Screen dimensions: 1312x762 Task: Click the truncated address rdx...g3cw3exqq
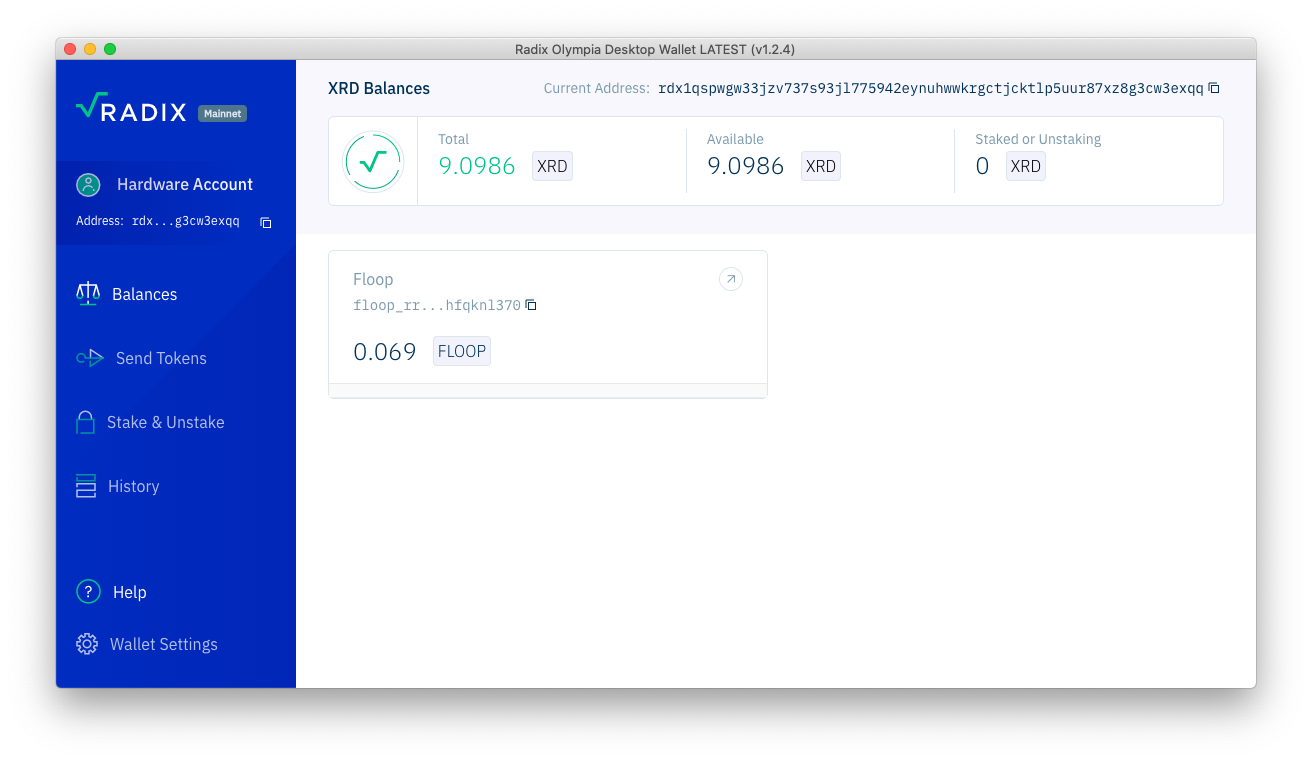click(186, 222)
